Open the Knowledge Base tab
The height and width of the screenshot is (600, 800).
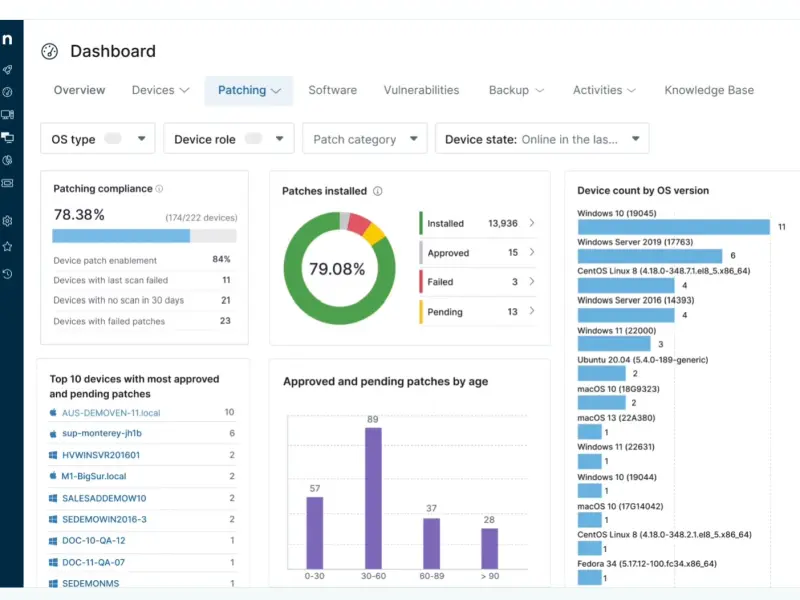(709, 90)
